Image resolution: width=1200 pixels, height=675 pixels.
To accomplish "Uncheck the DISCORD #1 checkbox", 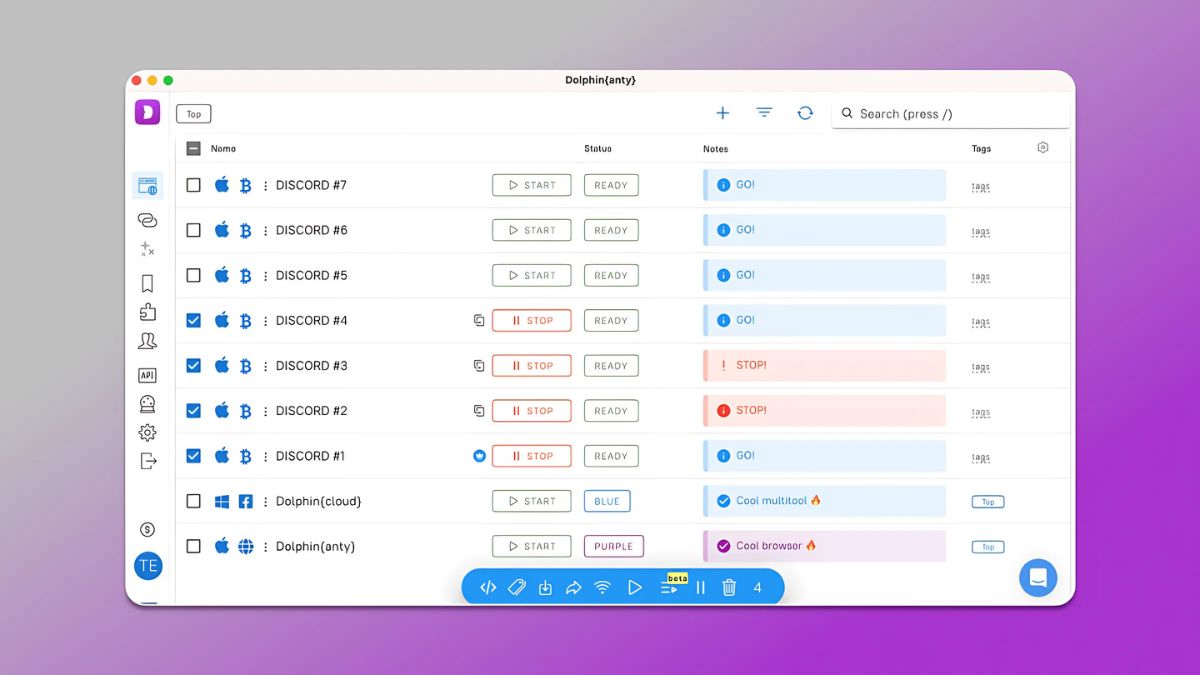I will [194, 455].
